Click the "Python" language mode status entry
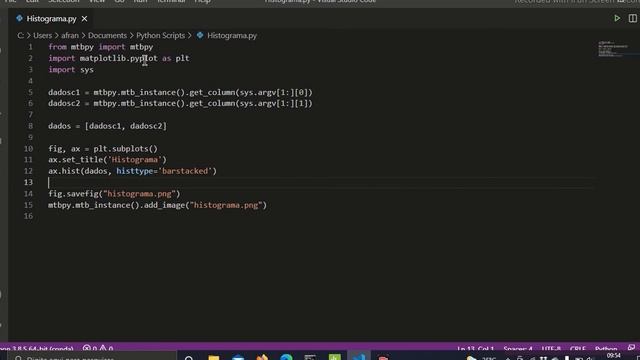The width and height of the screenshot is (640, 360). pyautogui.click(x=606, y=349)
